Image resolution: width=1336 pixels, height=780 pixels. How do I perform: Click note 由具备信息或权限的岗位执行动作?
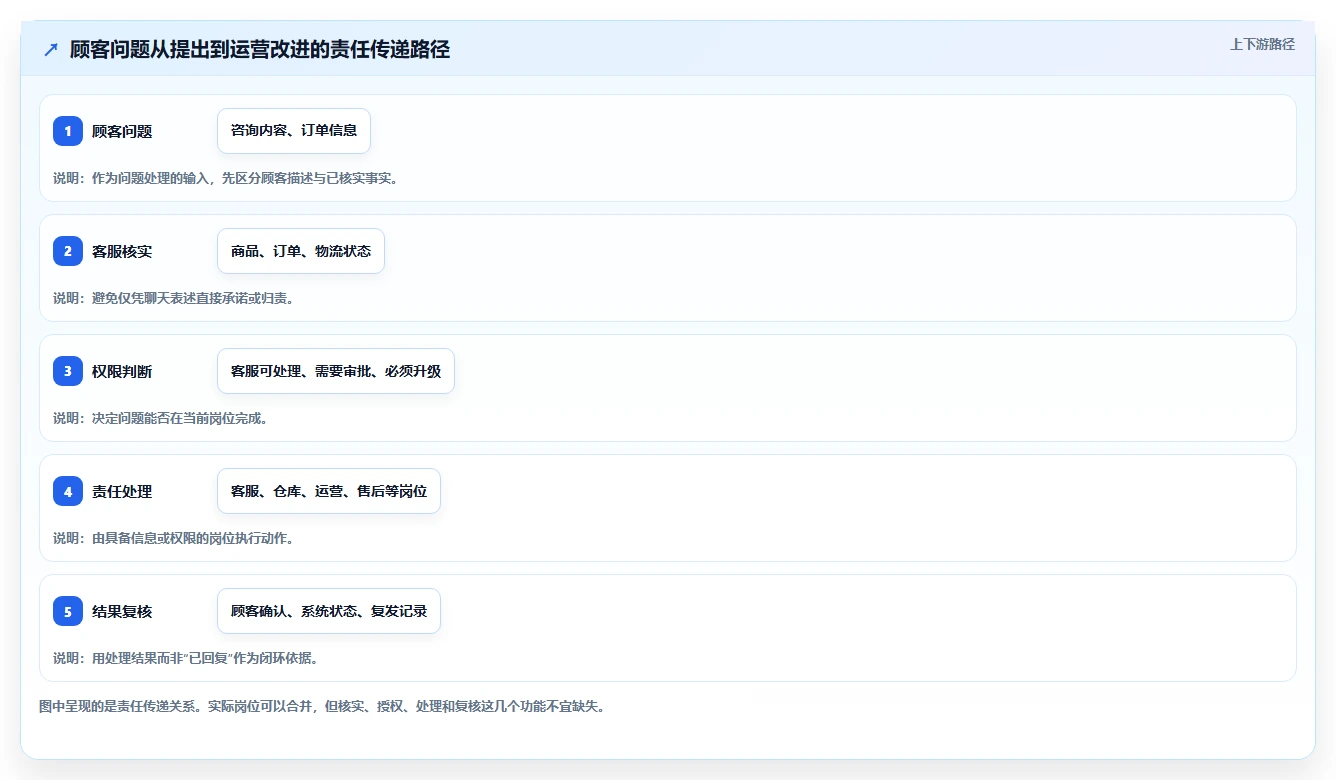[173, 538]
